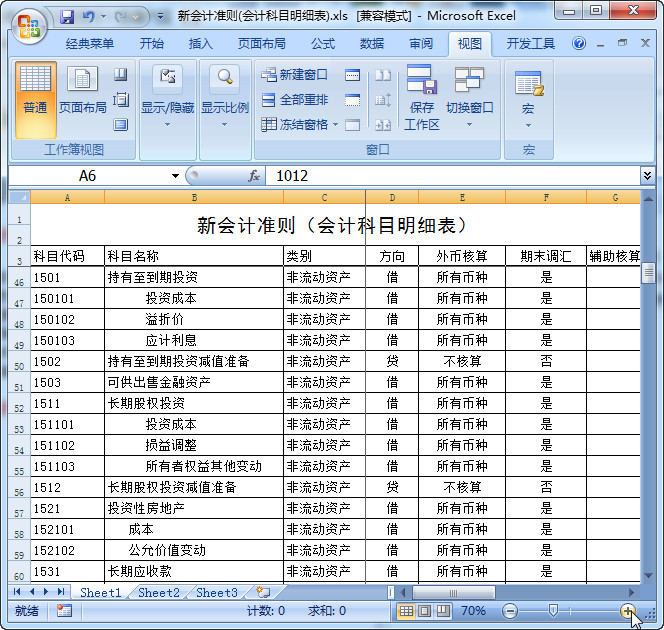This screenshot has width=664, height=630.
Task: Open the Macros (宏) dropdown
Action: [528, 99]
